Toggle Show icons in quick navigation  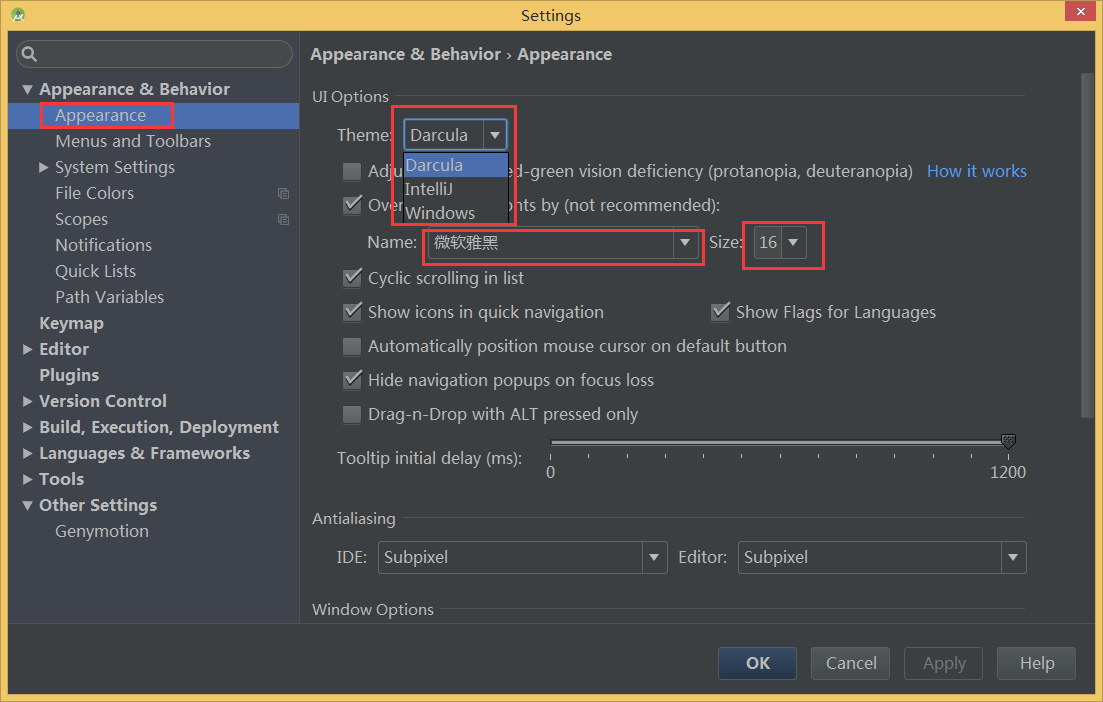[x=352, y=312]
